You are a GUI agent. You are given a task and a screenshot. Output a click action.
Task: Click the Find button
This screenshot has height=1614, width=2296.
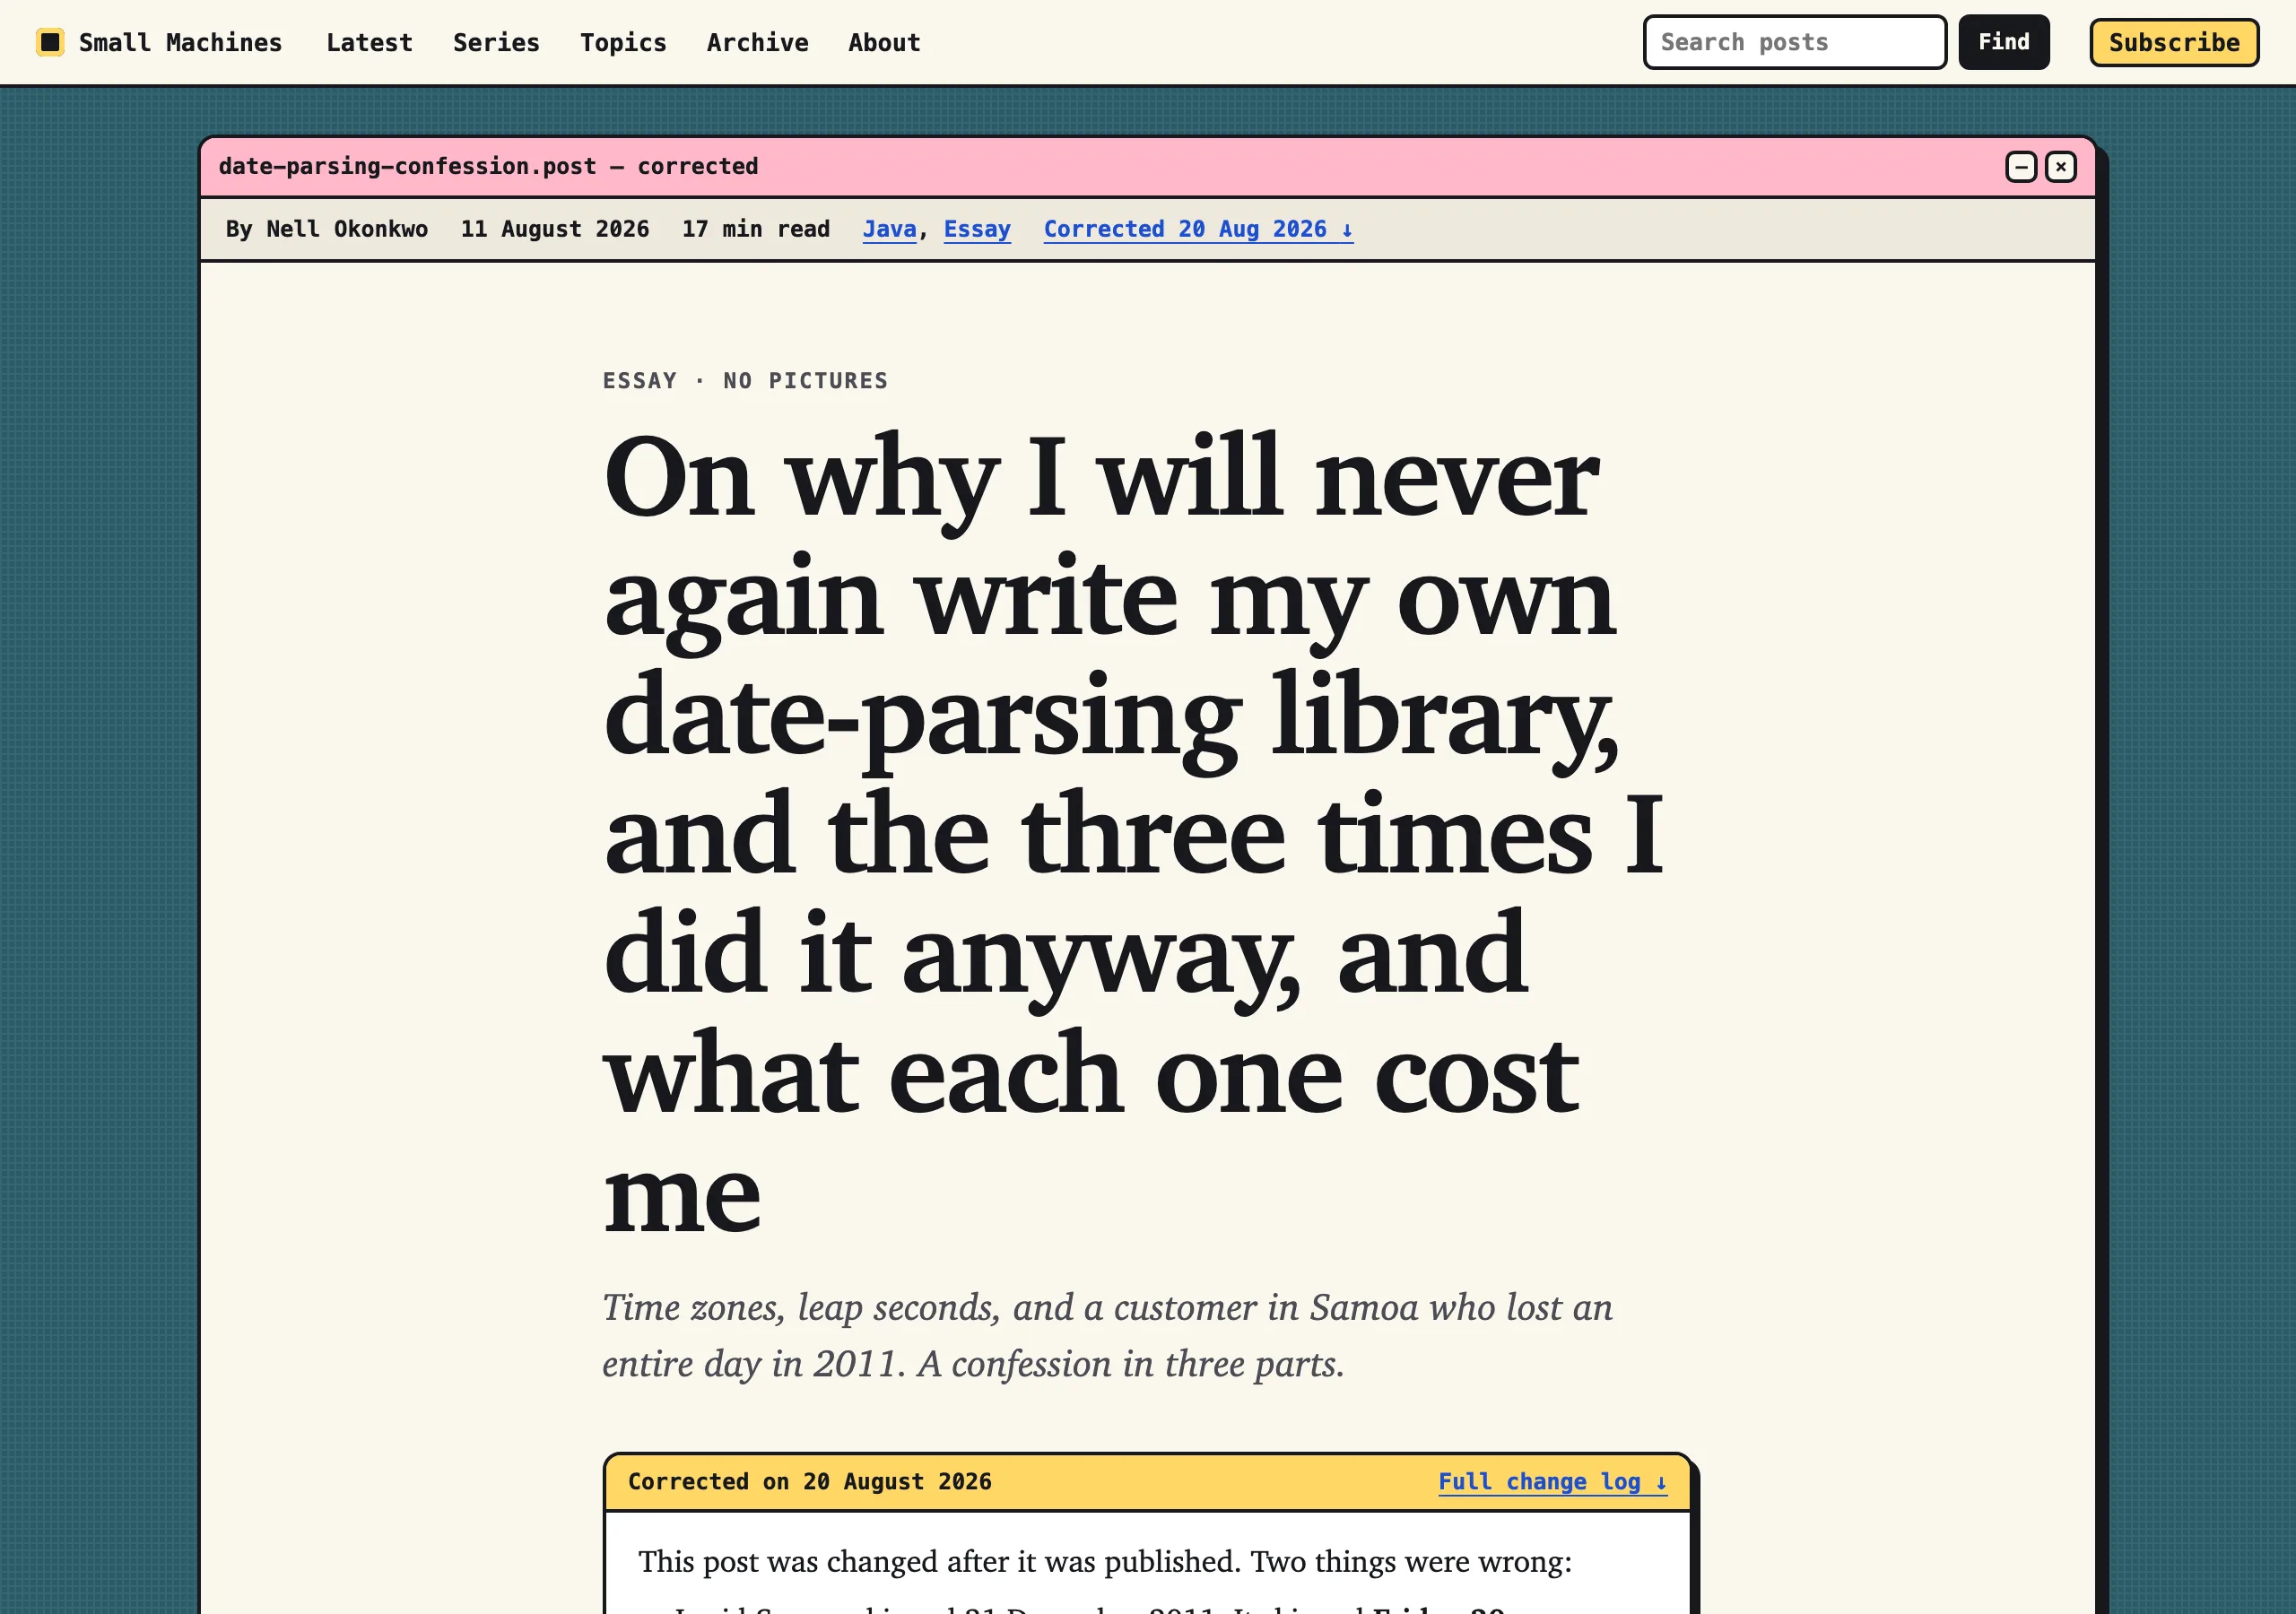[x=2003, y=42]
